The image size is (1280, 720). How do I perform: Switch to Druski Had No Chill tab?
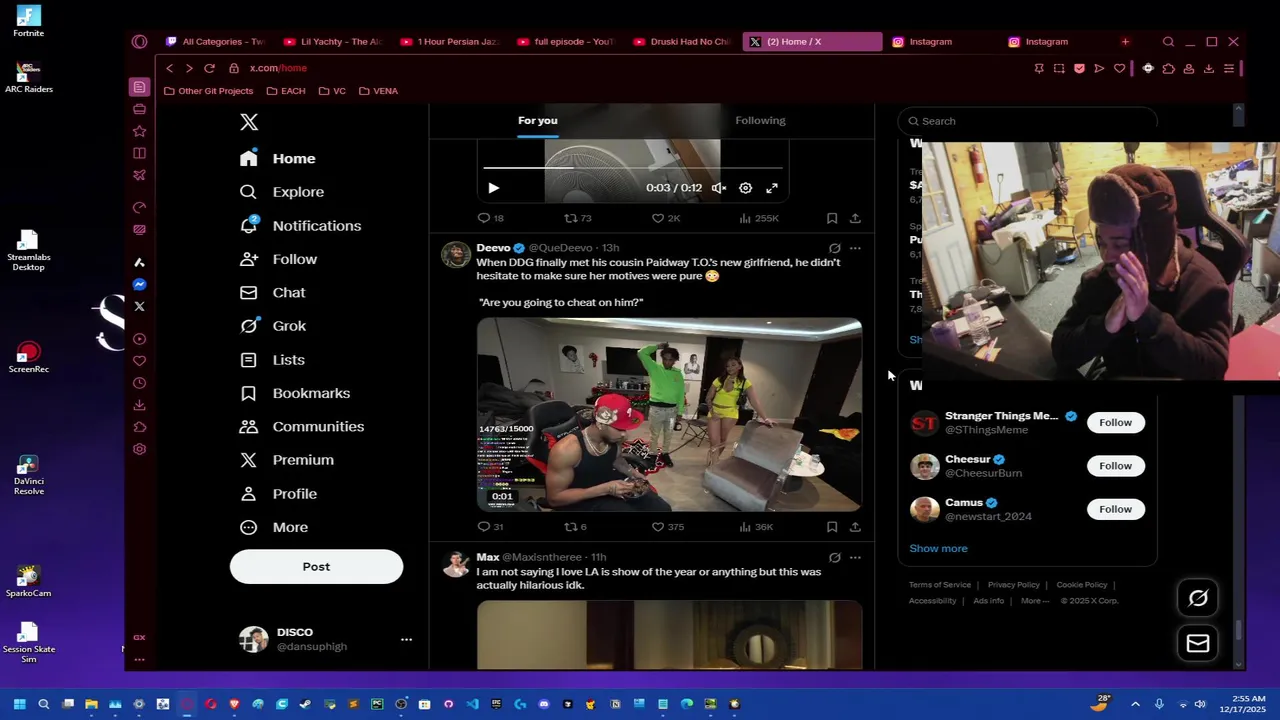click(683, 42)
